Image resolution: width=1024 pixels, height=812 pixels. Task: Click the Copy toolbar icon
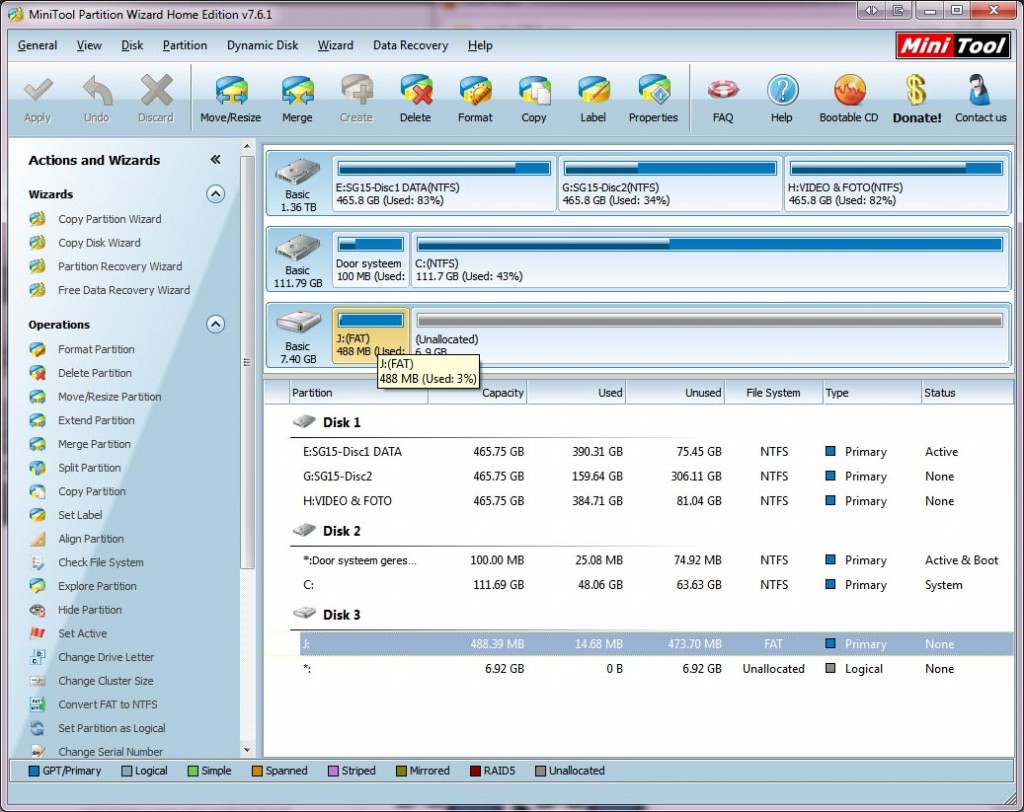click(x=534, y=90)
